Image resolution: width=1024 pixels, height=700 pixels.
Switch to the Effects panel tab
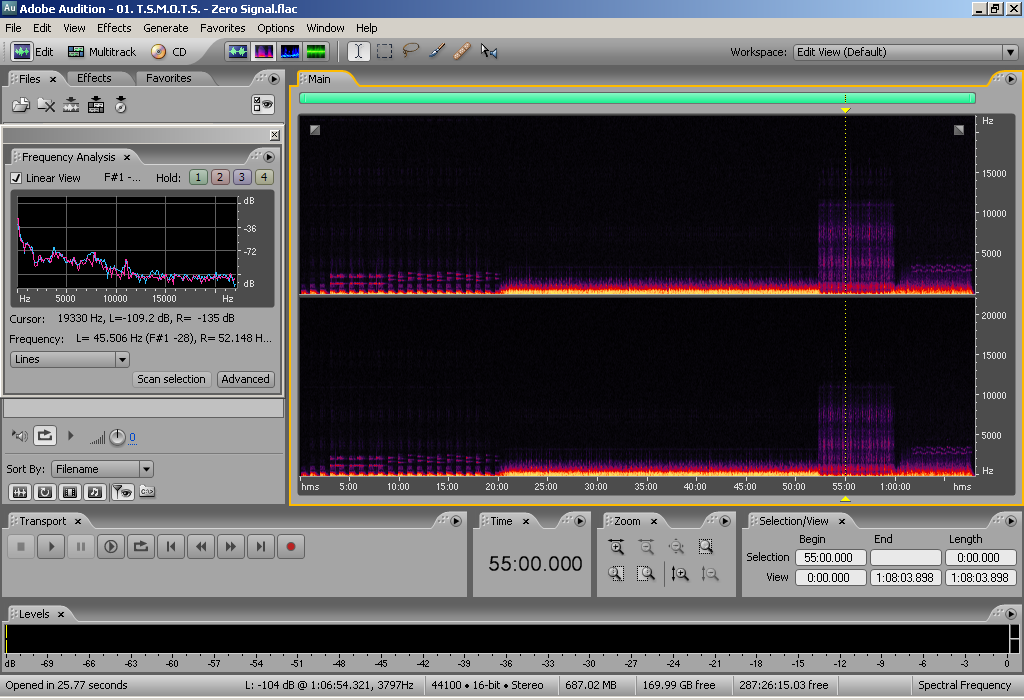[x=94, y=78]
